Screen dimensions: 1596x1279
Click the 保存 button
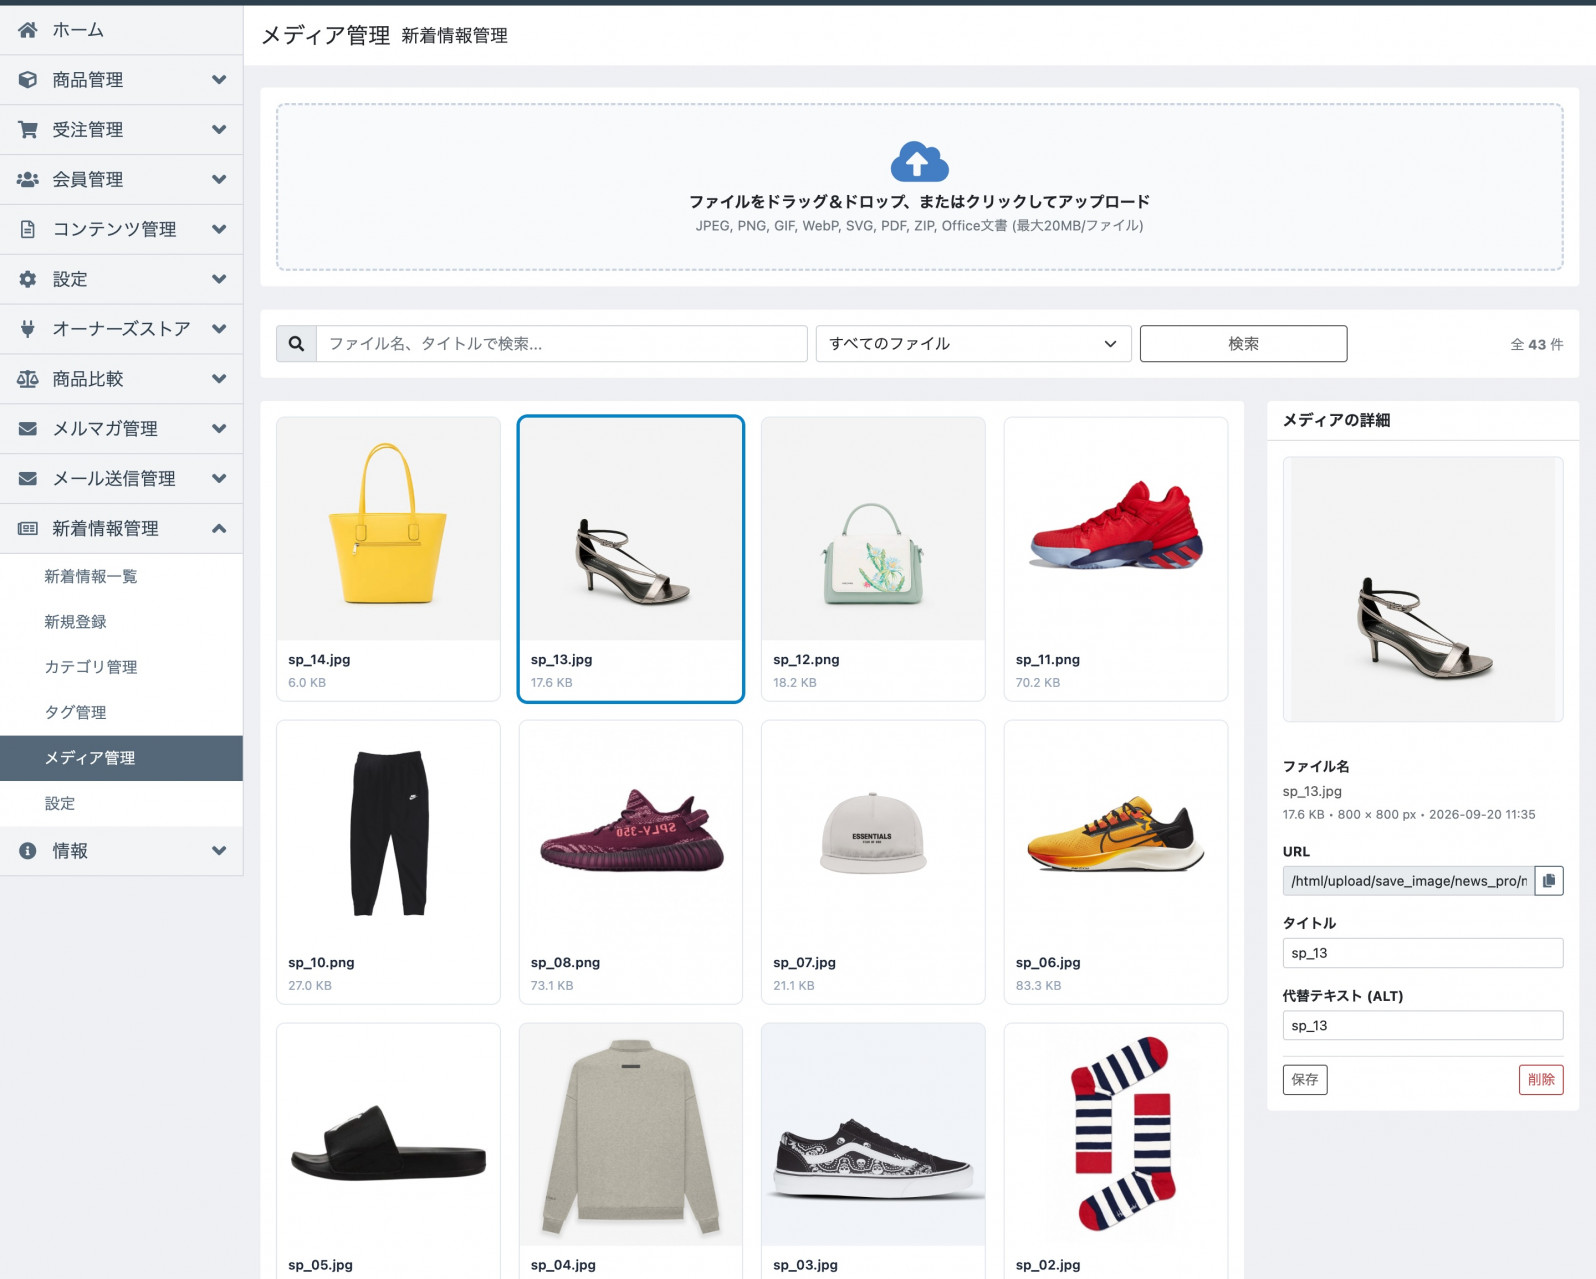coord(1305,1080)
